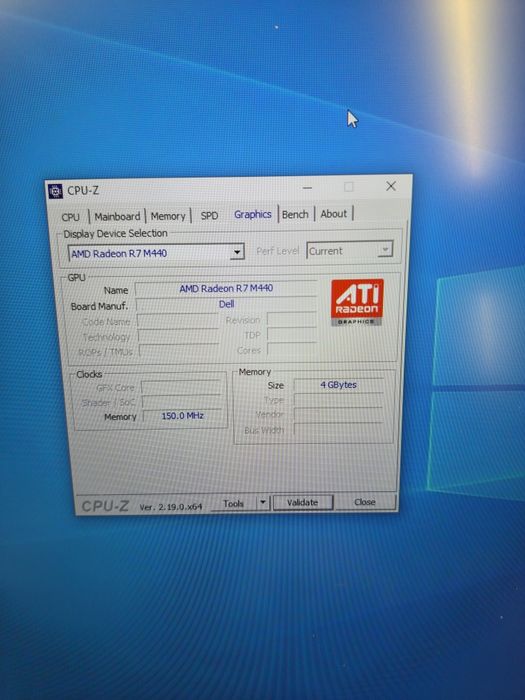The height and width of the screenshot is (700, 525).
Task: Click the Validate button
Action: [x=302, y=502]
